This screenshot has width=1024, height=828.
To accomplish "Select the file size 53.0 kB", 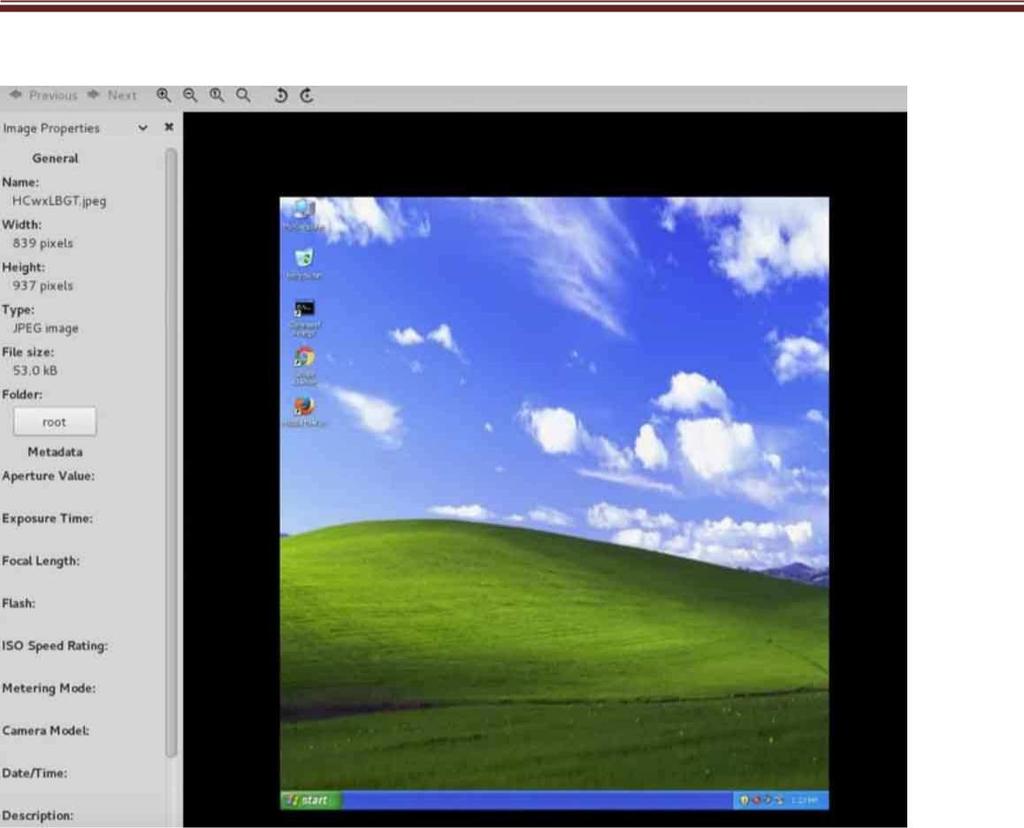I will (35, 371).
